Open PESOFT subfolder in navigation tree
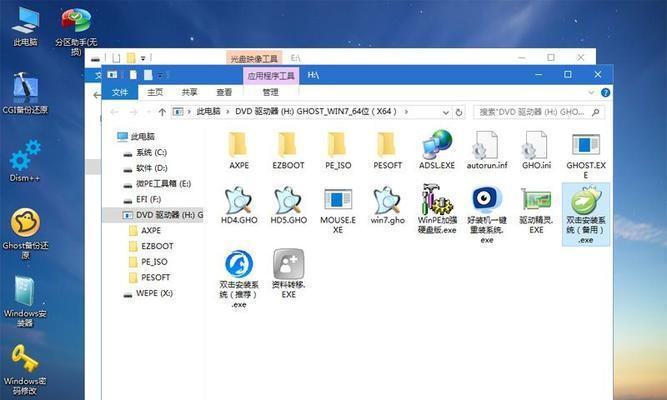 click(149, 277)
